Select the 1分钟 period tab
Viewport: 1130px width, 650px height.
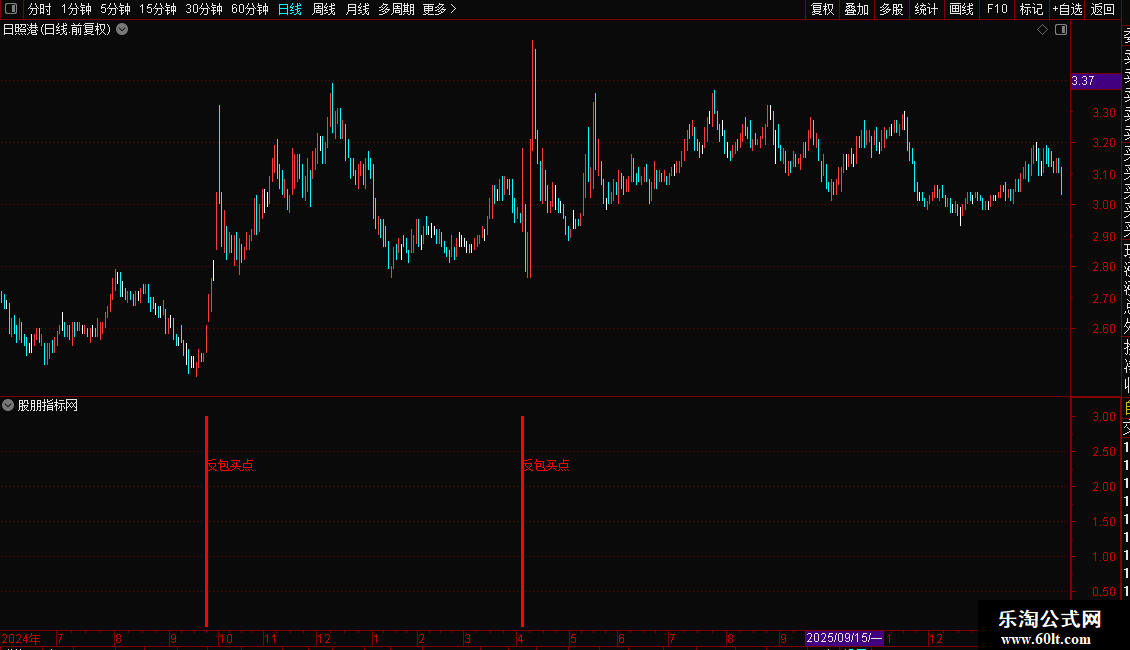pyautogui.click(x=76, y=9)
